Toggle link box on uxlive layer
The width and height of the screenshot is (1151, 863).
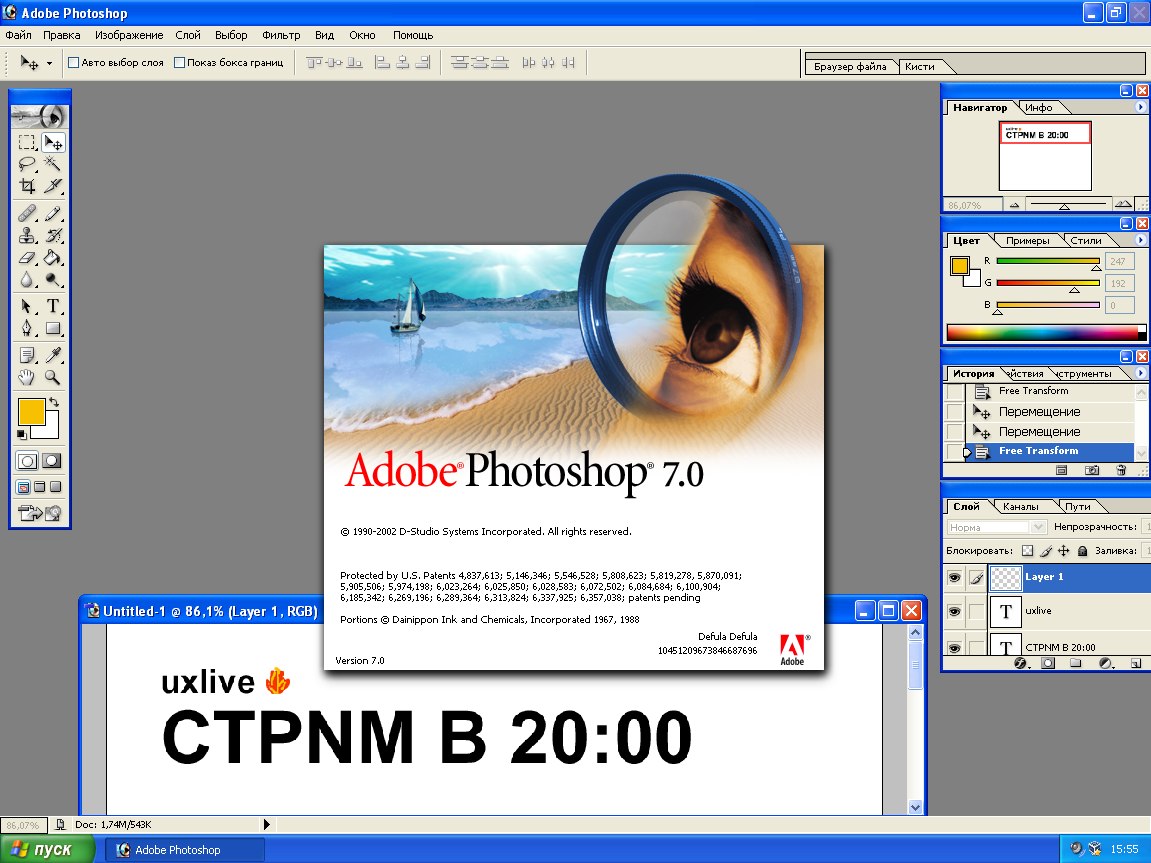click(x=976, y=611)
